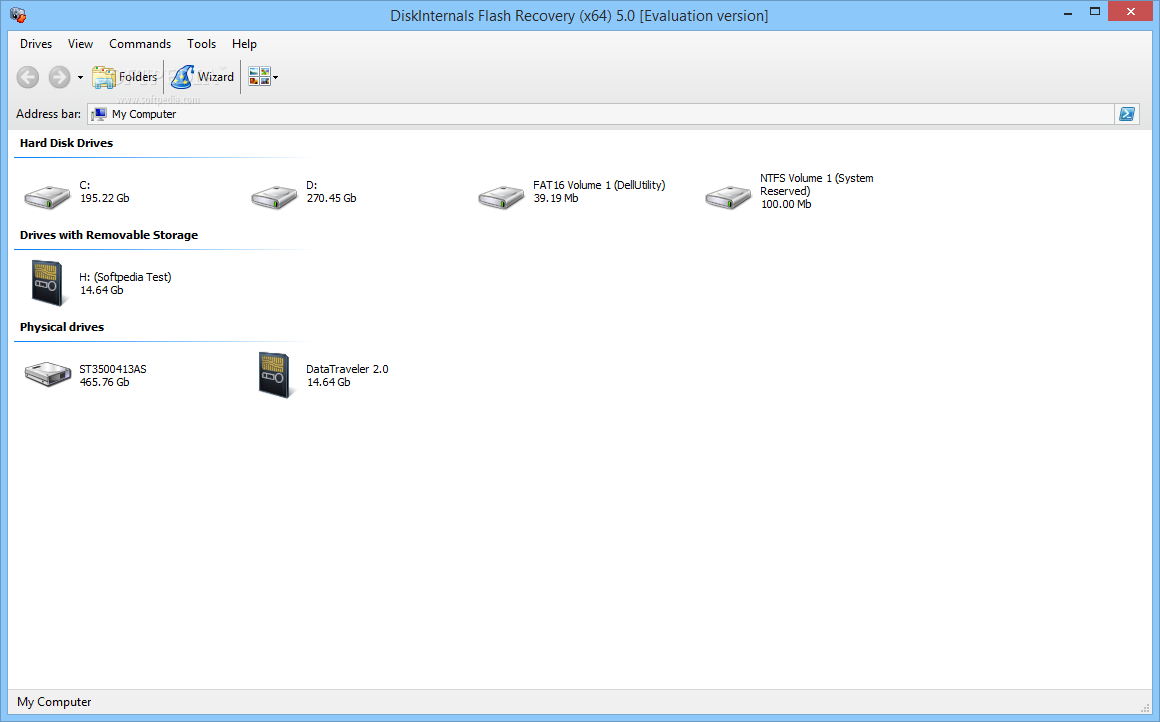Viewport: 1160px width, 722px height.
Task: Click Drives with Removable Storage header
Action: [109, 235]
